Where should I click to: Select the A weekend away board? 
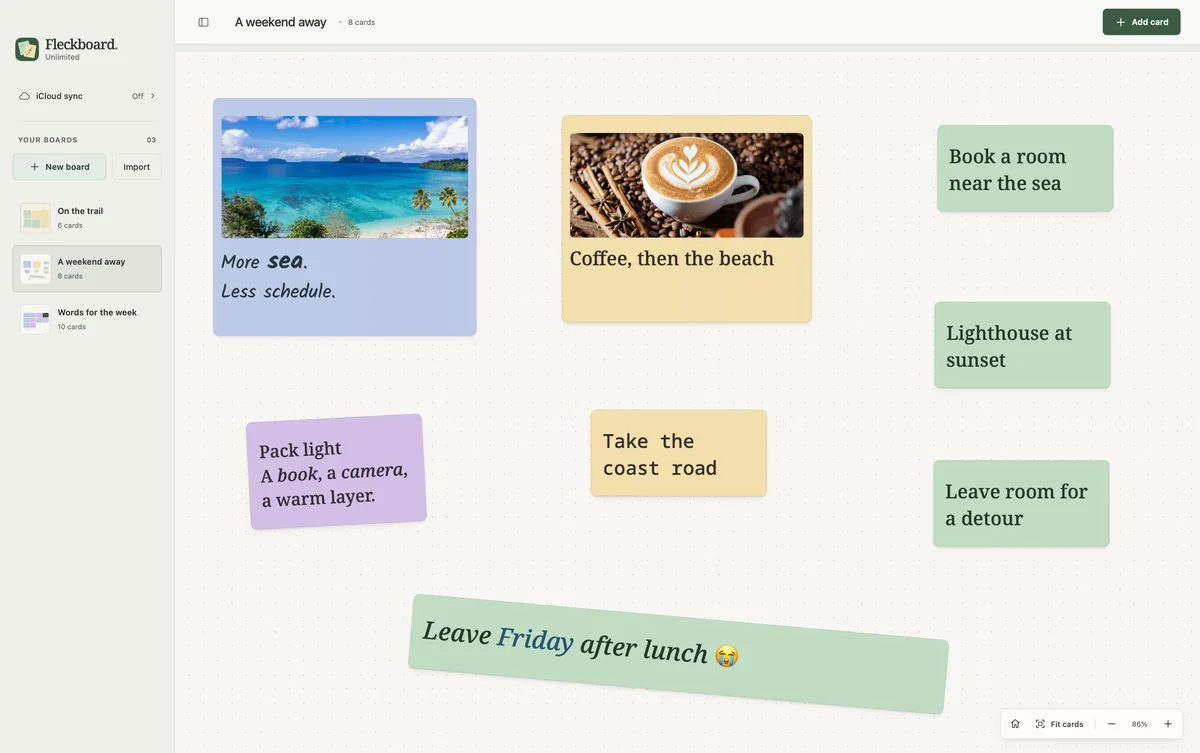coord(87,269)
